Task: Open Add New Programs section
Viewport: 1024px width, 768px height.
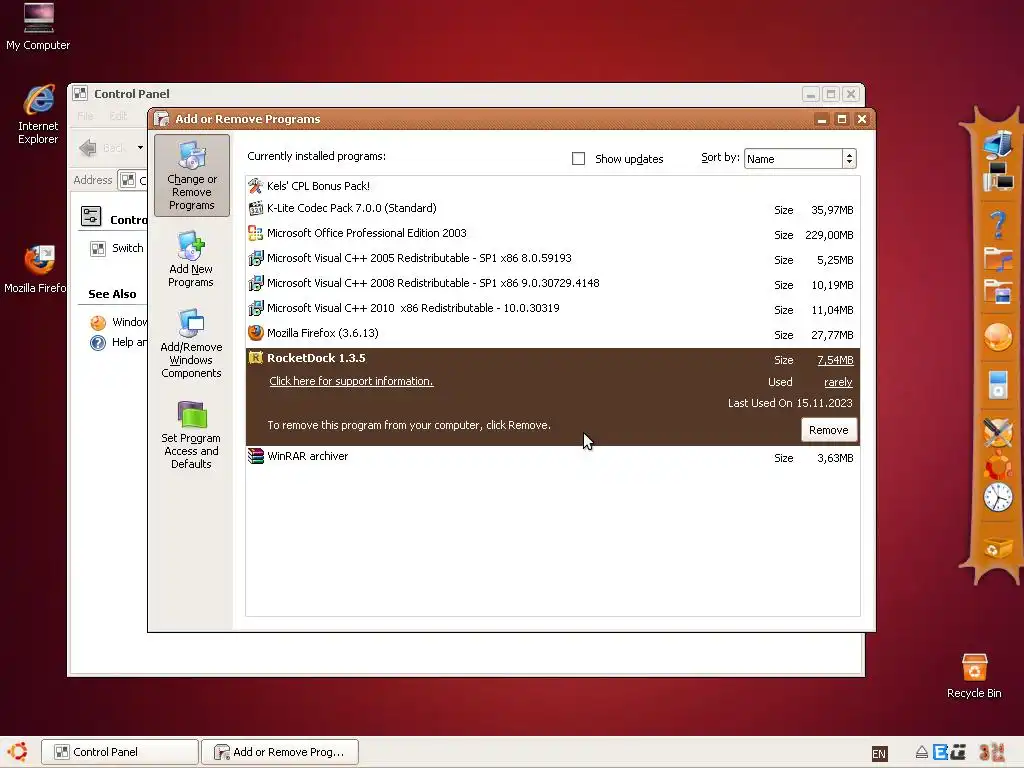Action: point(191,259)
